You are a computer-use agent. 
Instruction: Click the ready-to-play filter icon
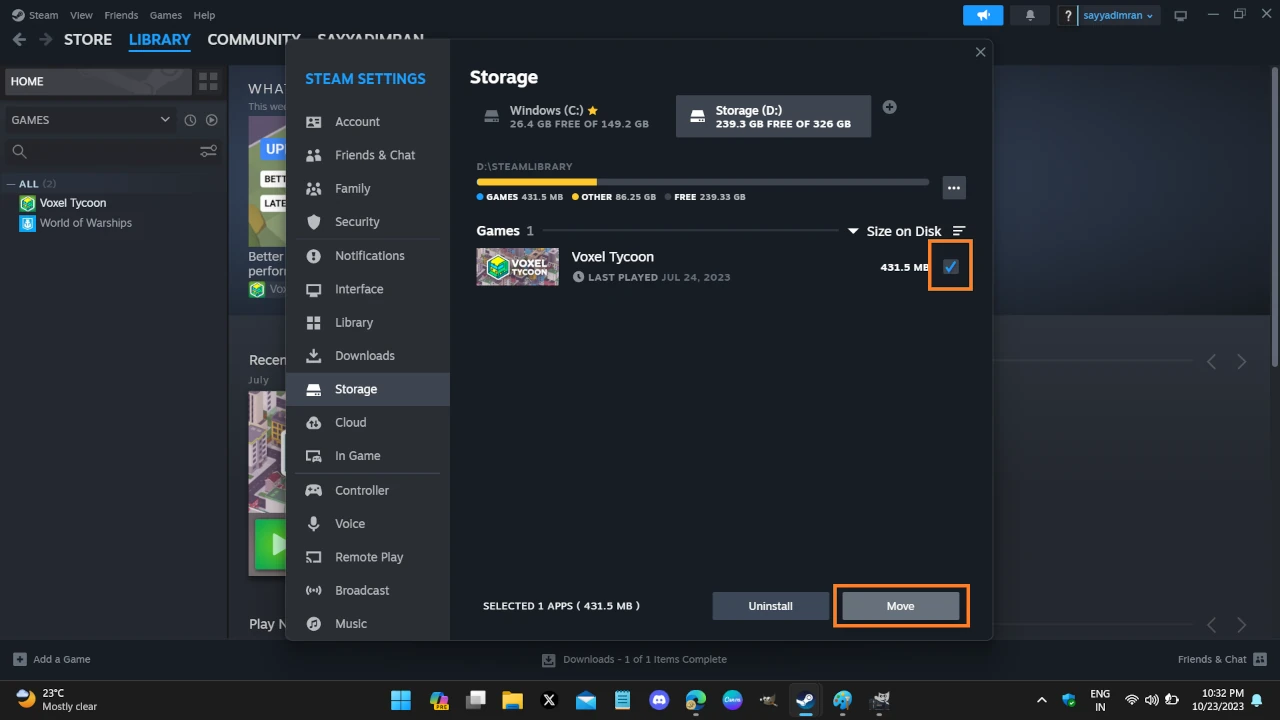(212, 120)
